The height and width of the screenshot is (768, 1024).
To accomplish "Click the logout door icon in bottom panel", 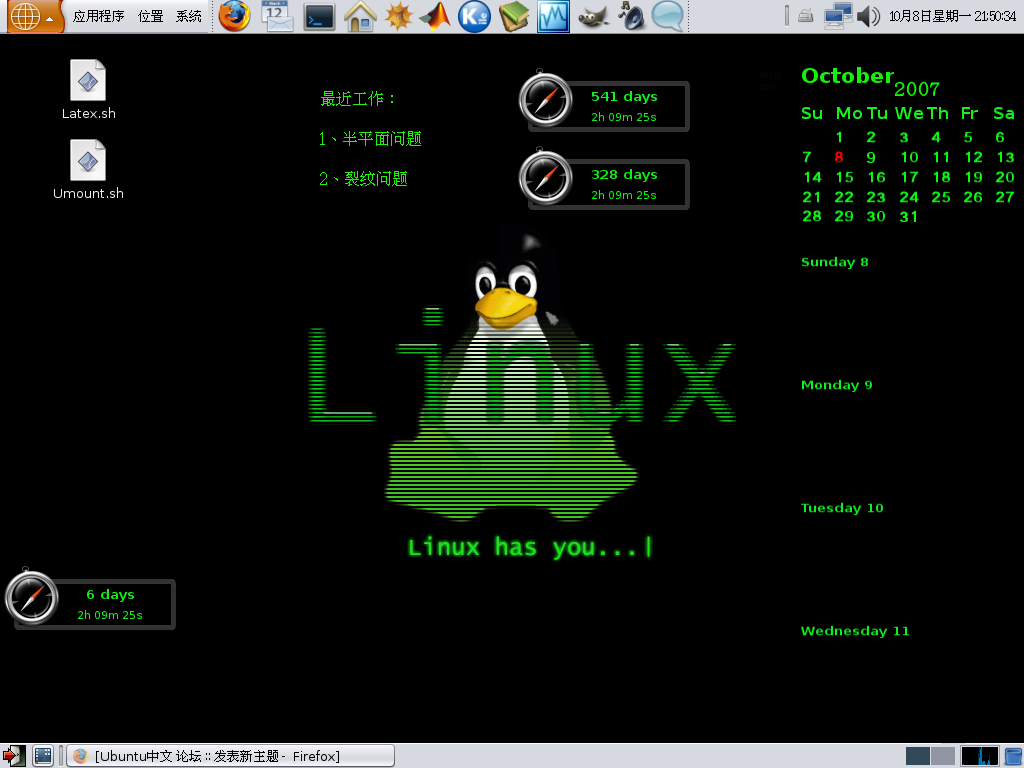I will point(12,756).
